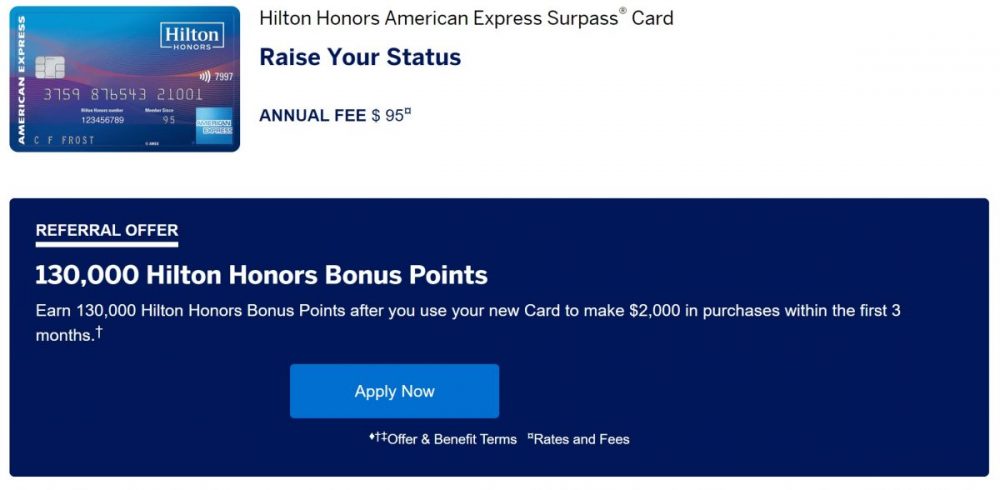Viewport: 1000px width, 490px height.
Task: Click the rates footnote symbol after $95
Action: pos(408,112)
